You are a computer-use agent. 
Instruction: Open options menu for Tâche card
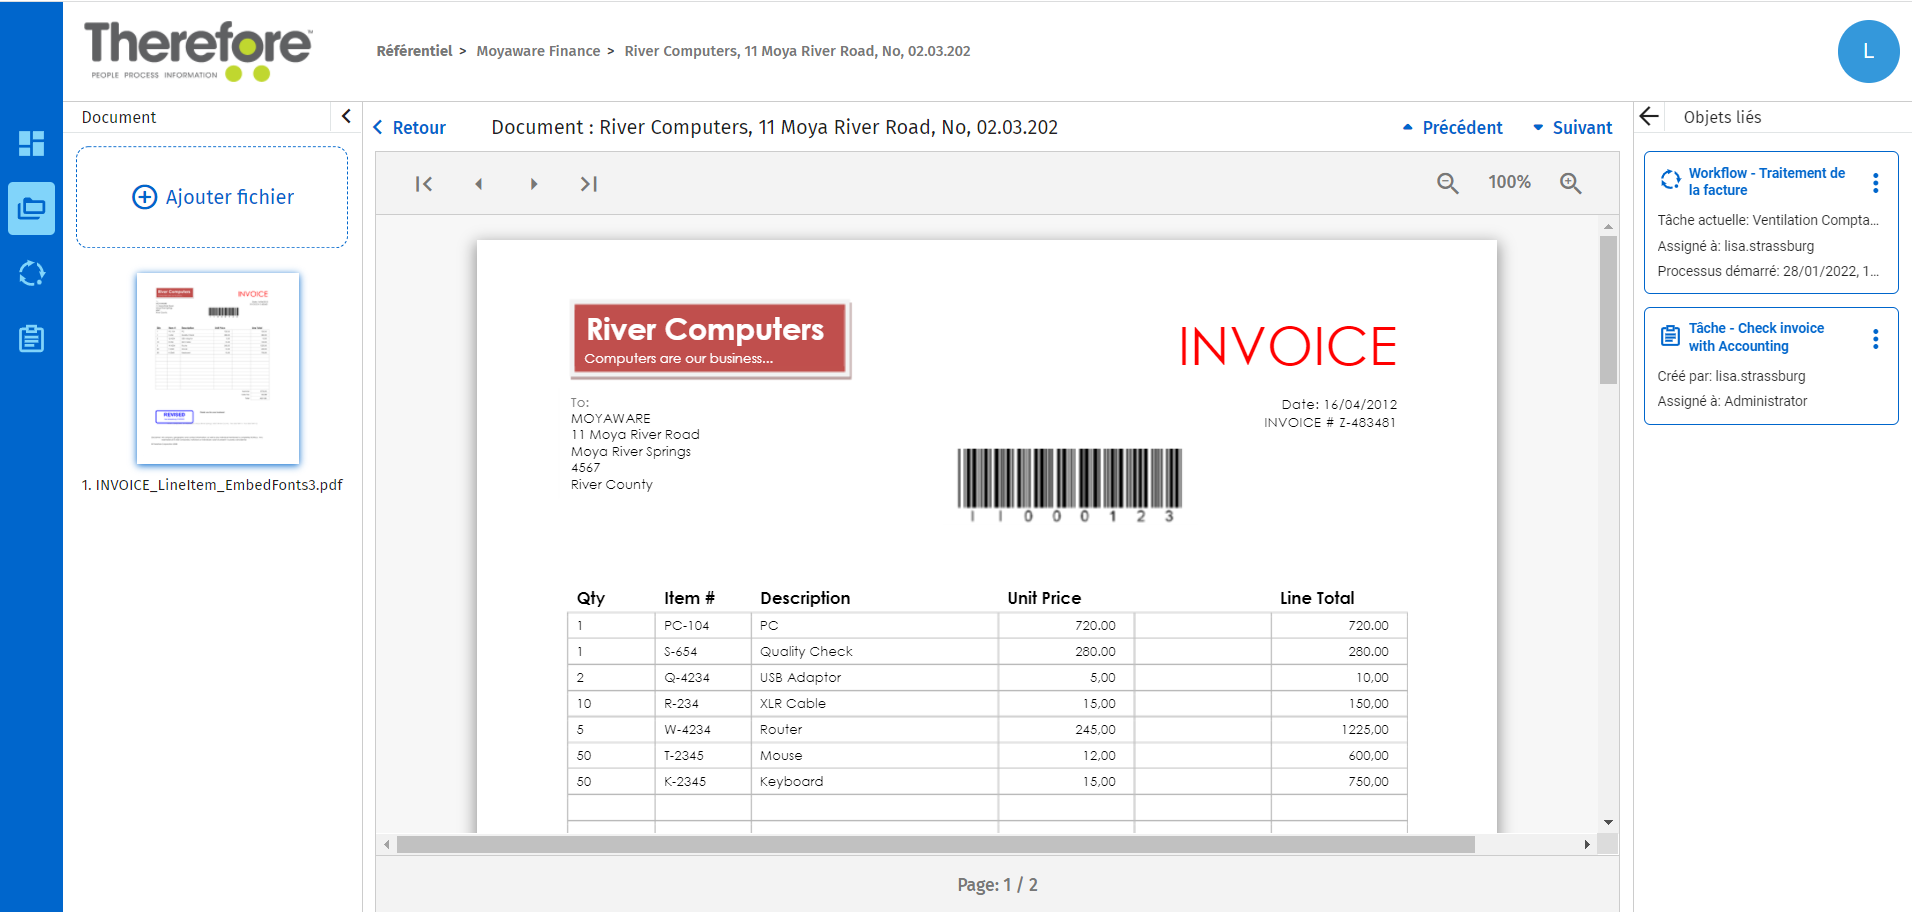[1875, 339]
